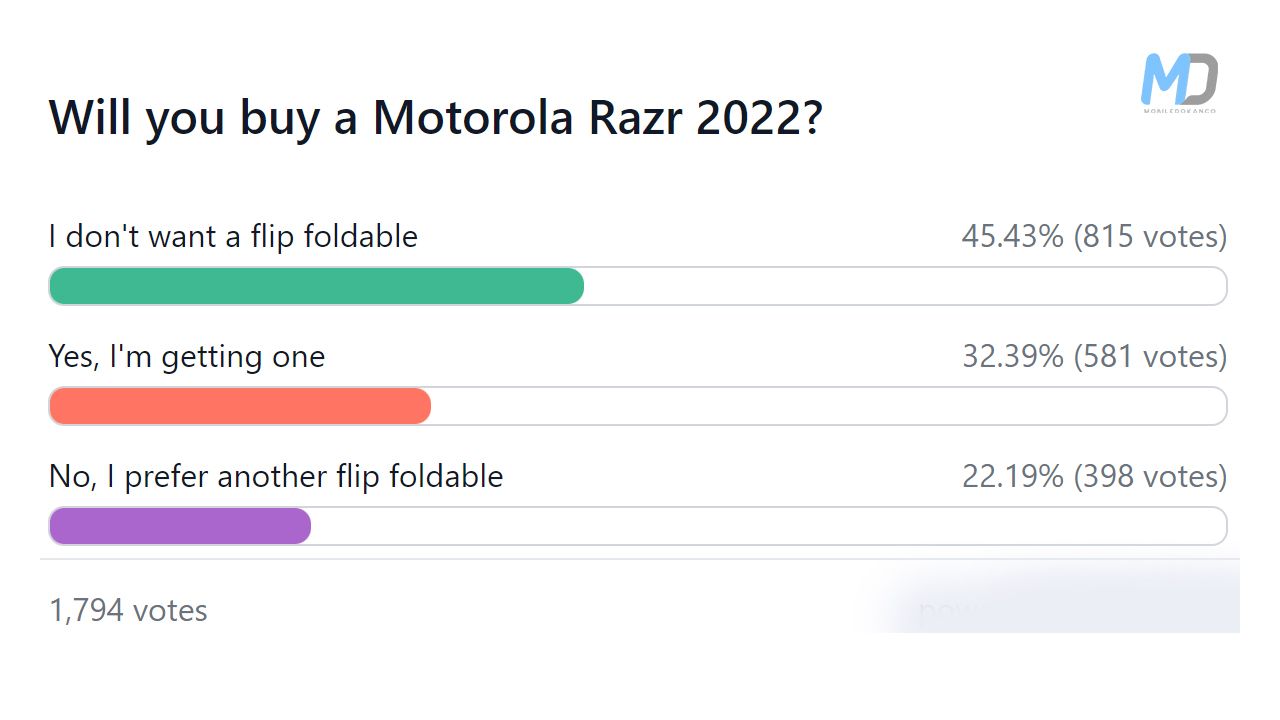Click the word "Motorola" in the heading
This screenshot has width=1280, height=720.
pyautogui.click(x=473, y=118)
